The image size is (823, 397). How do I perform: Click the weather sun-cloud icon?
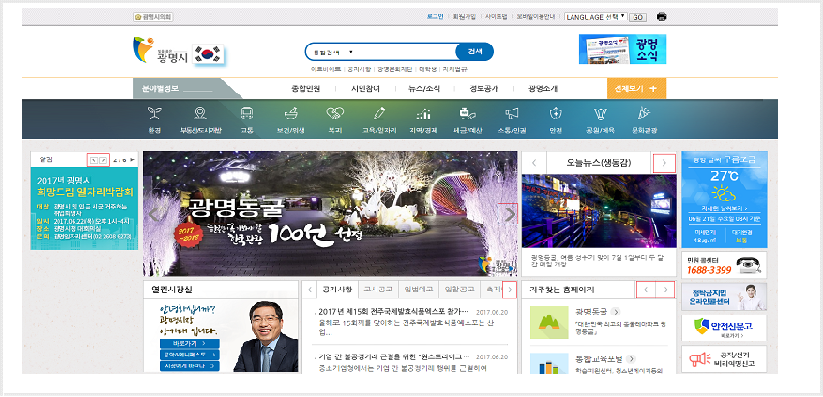pyautogui.click(x=724, y=194)
